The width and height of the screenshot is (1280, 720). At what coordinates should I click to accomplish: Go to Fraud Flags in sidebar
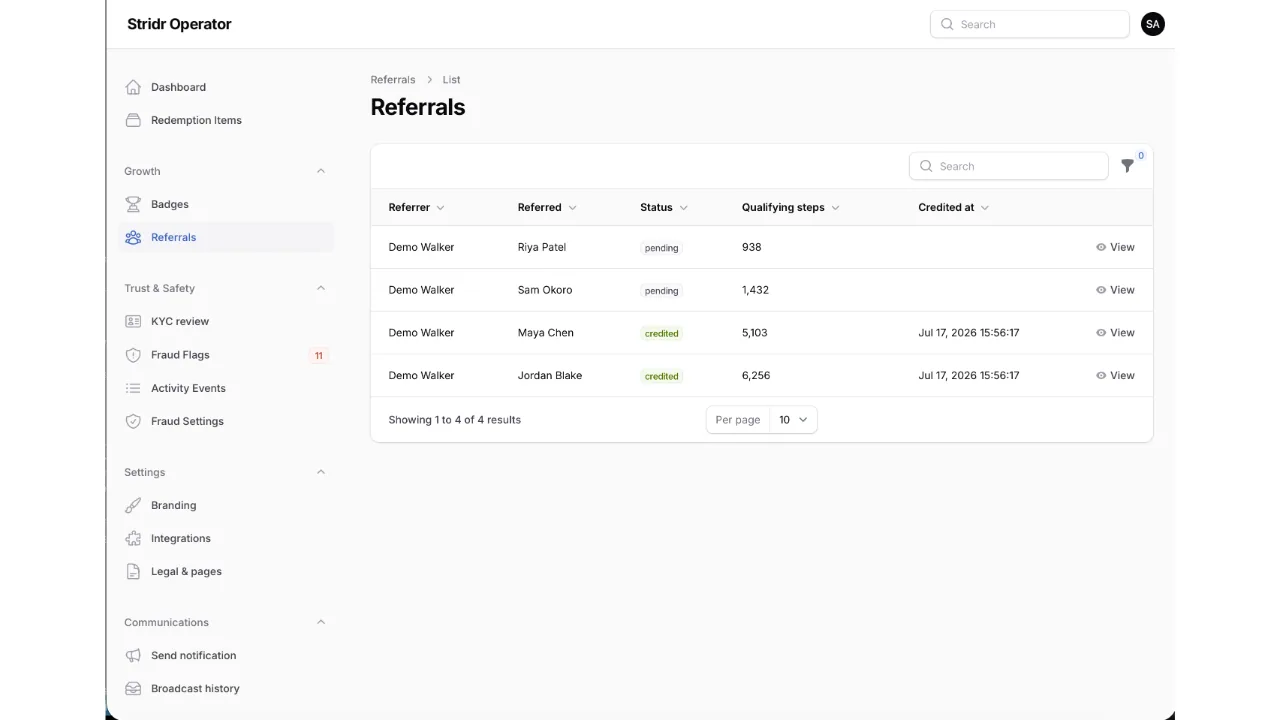[x=228, y=355]
